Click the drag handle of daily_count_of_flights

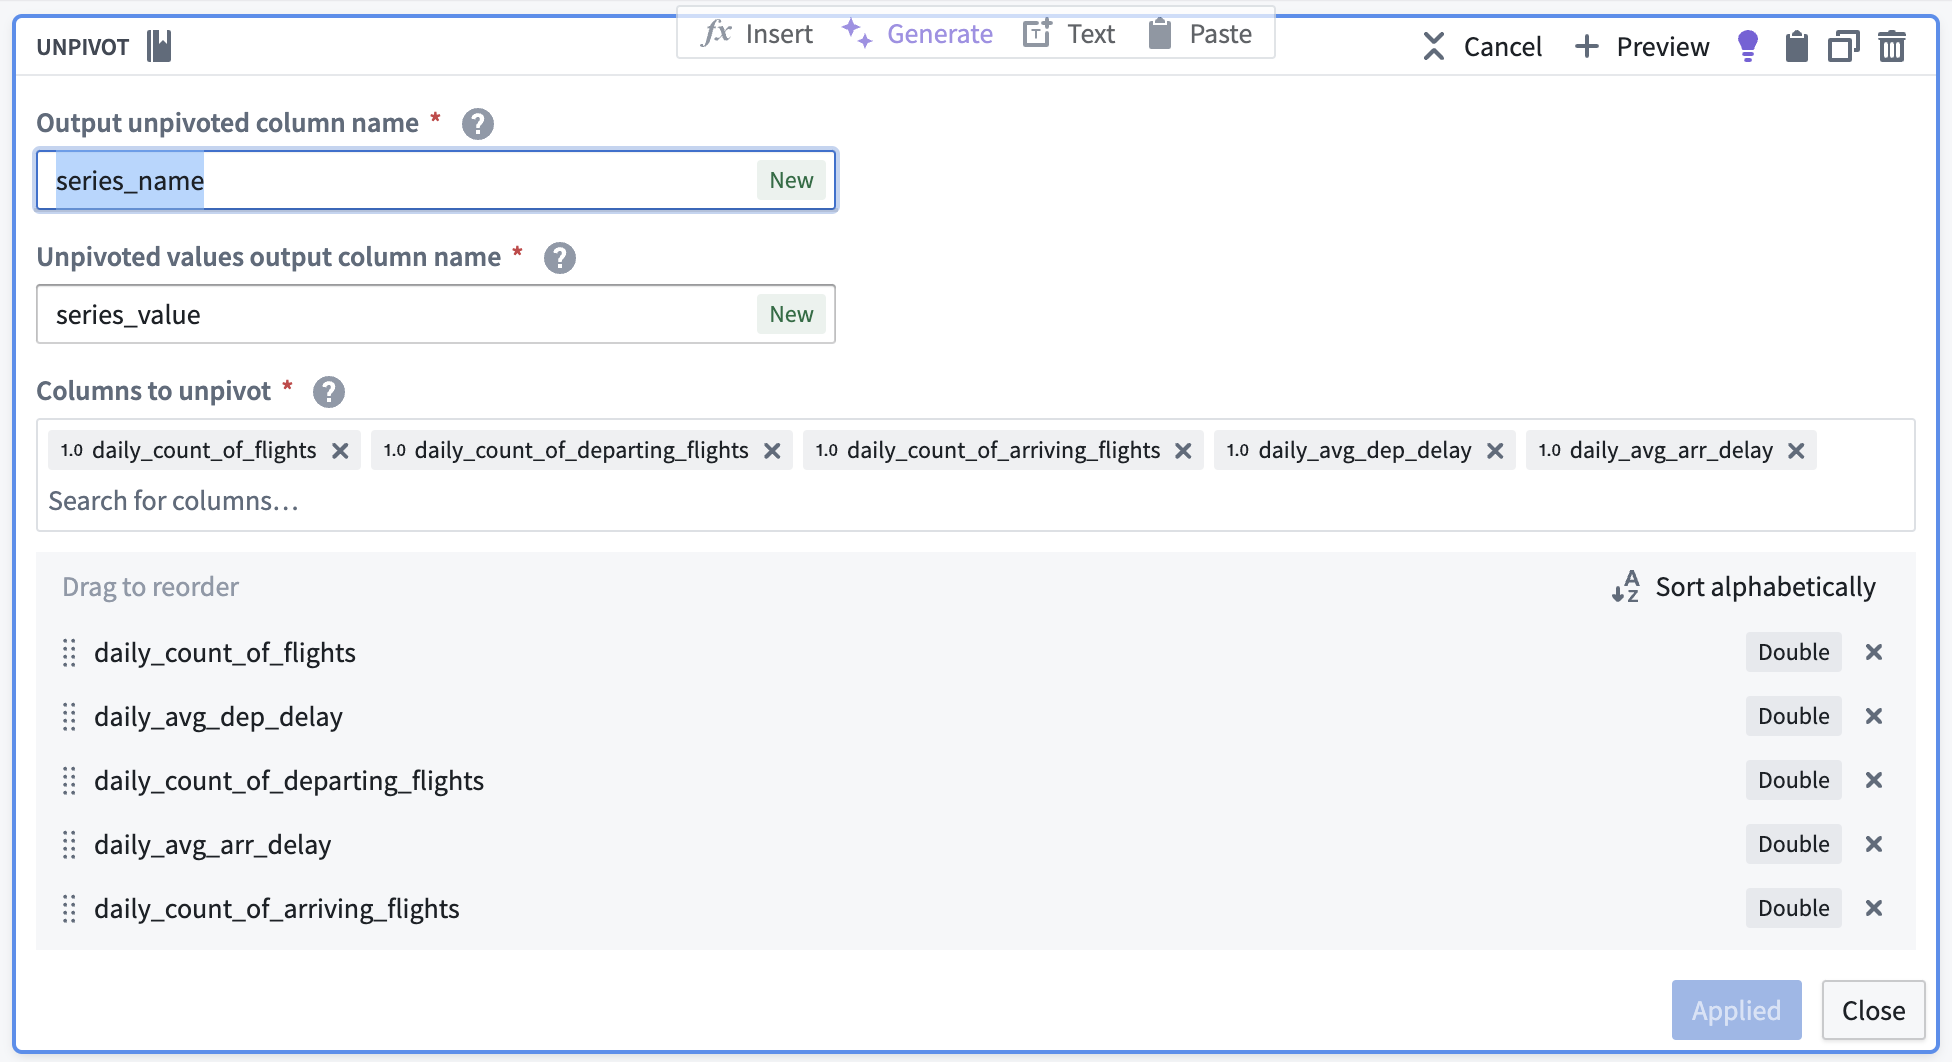[x=69, y=653]
